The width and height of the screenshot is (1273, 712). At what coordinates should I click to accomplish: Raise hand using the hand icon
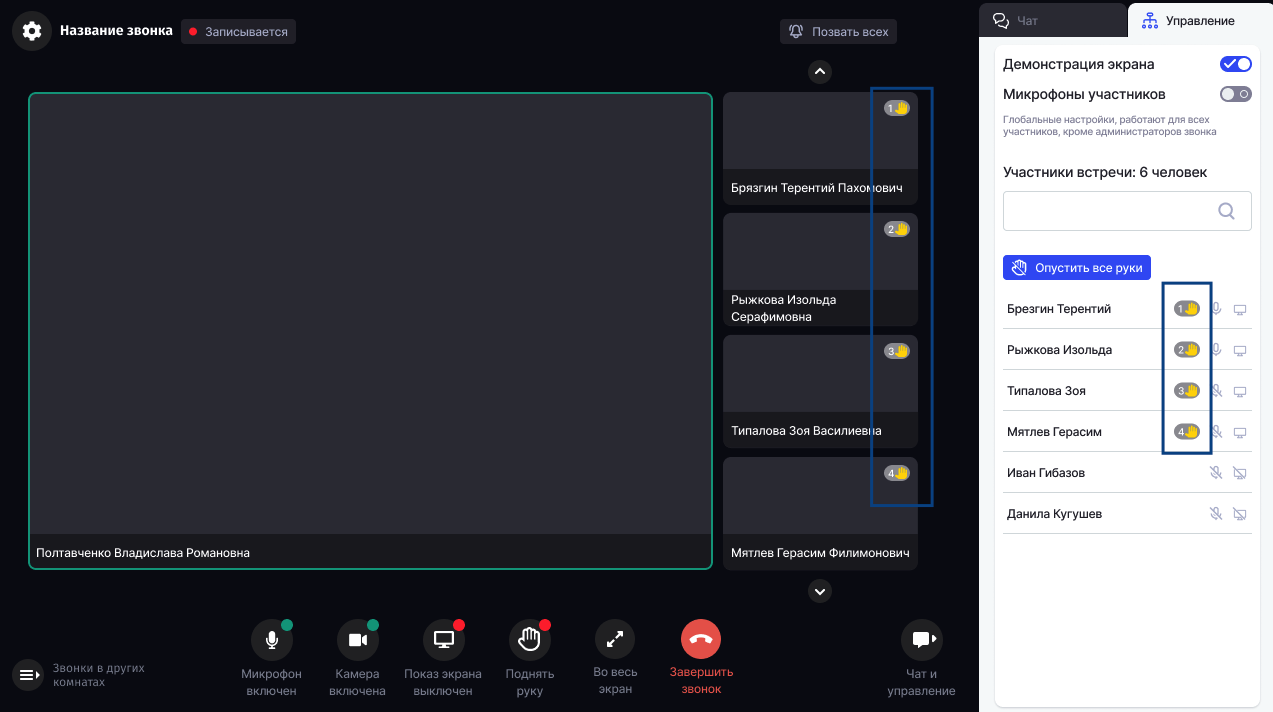point(529,640)
